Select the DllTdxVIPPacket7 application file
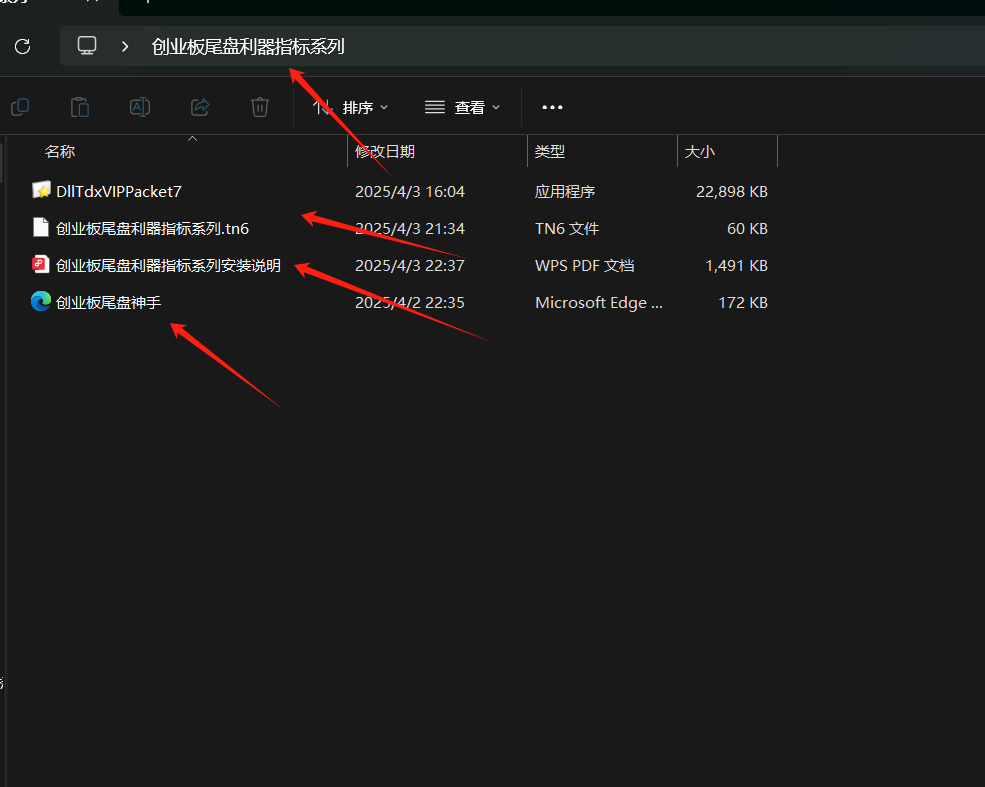The image size is (985, 787). [118, 191]
